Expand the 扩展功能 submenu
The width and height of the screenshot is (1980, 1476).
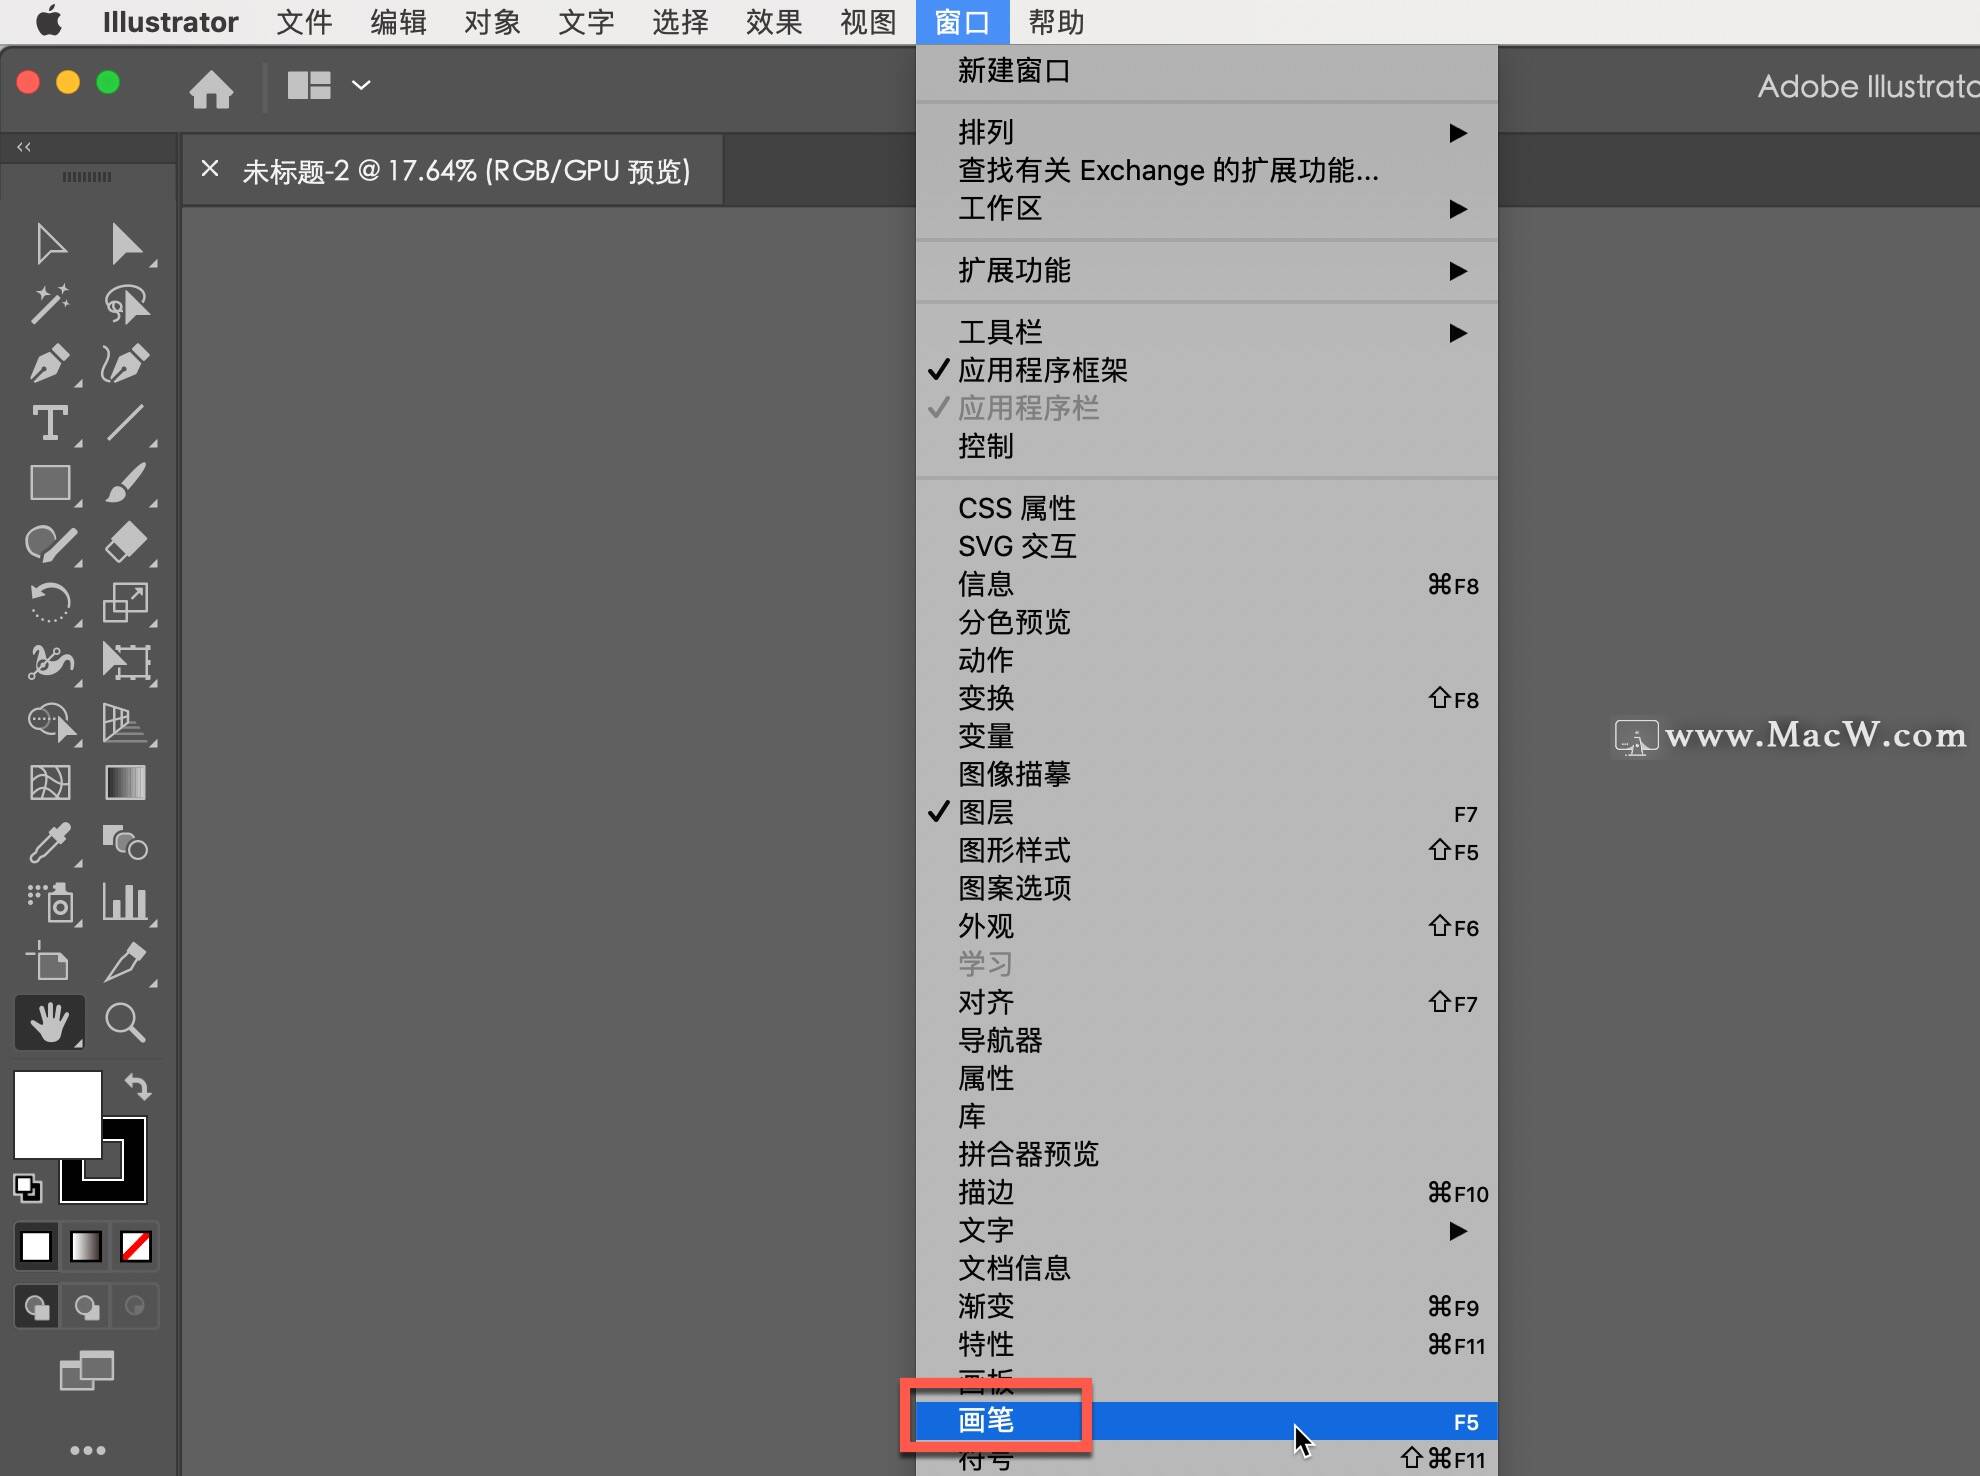click(1207, 270)
